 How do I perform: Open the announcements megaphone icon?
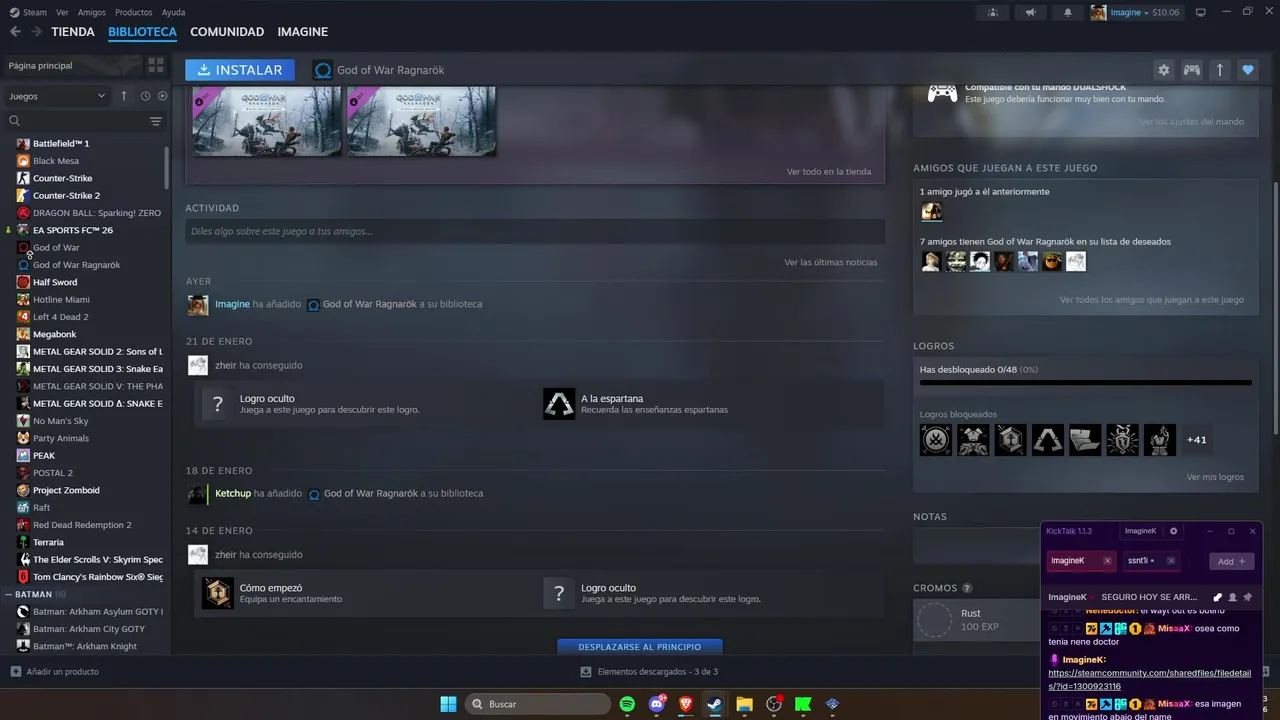pos(1030,12)
